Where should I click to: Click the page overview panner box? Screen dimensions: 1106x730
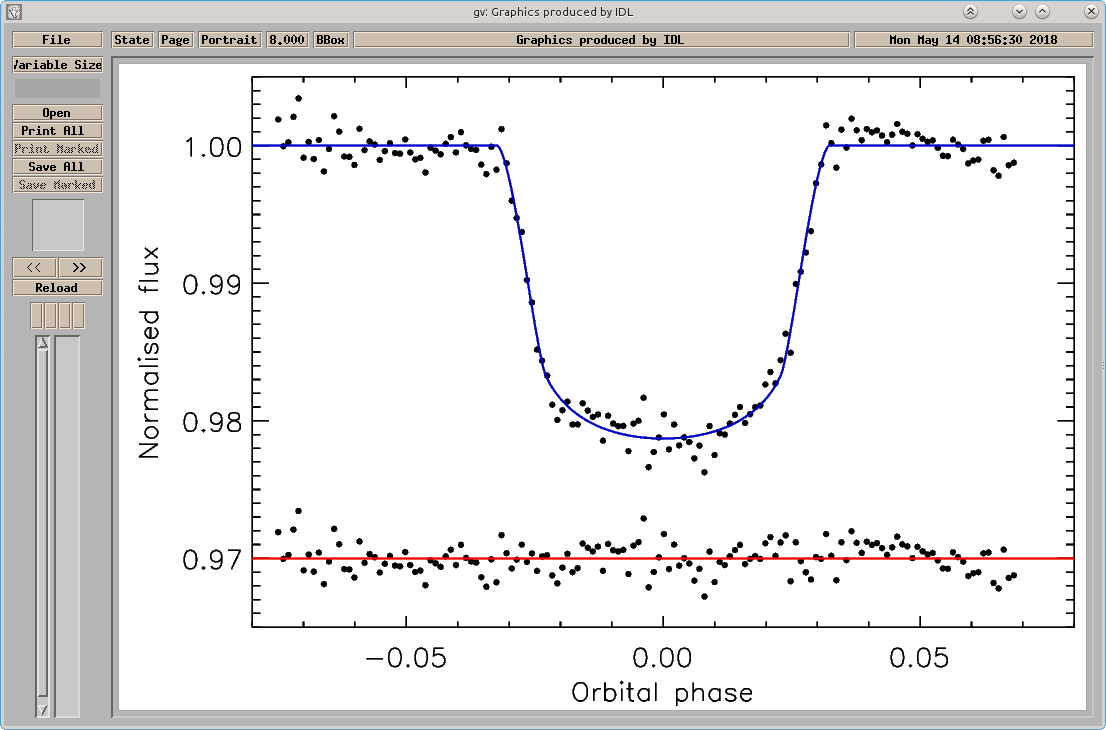[x=58, y=225]
